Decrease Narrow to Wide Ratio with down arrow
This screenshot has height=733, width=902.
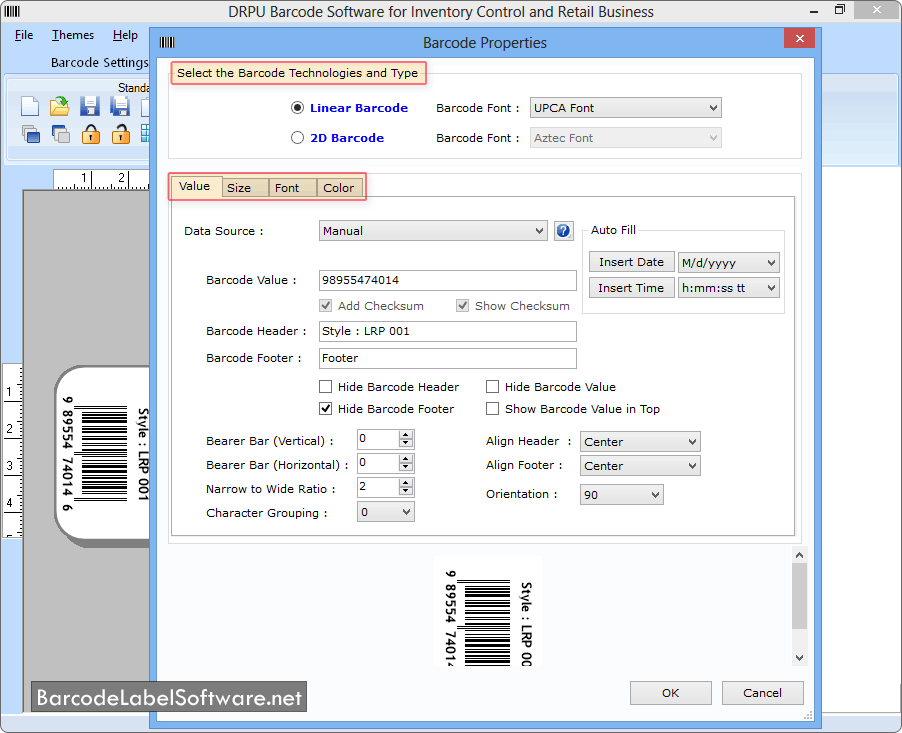click(406, 491)
